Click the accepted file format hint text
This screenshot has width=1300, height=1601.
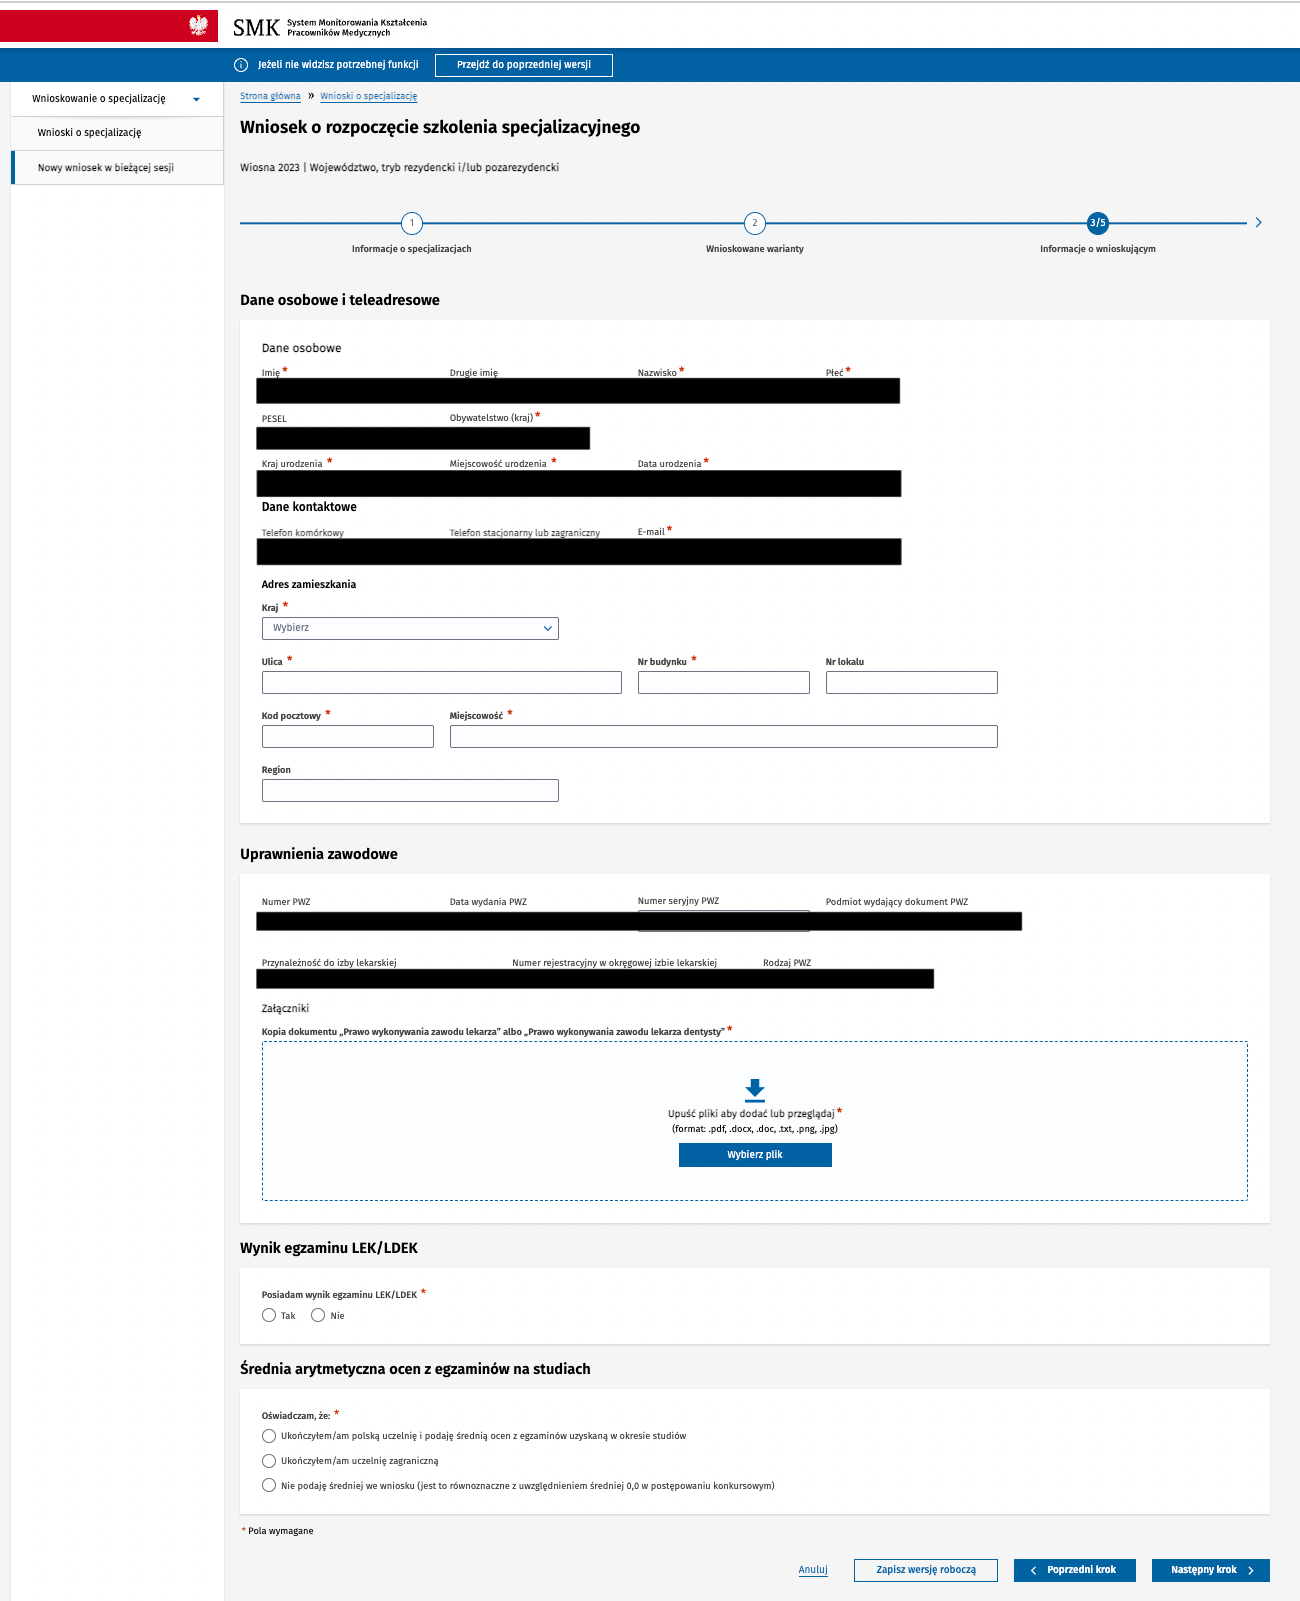coord(755,1129)
